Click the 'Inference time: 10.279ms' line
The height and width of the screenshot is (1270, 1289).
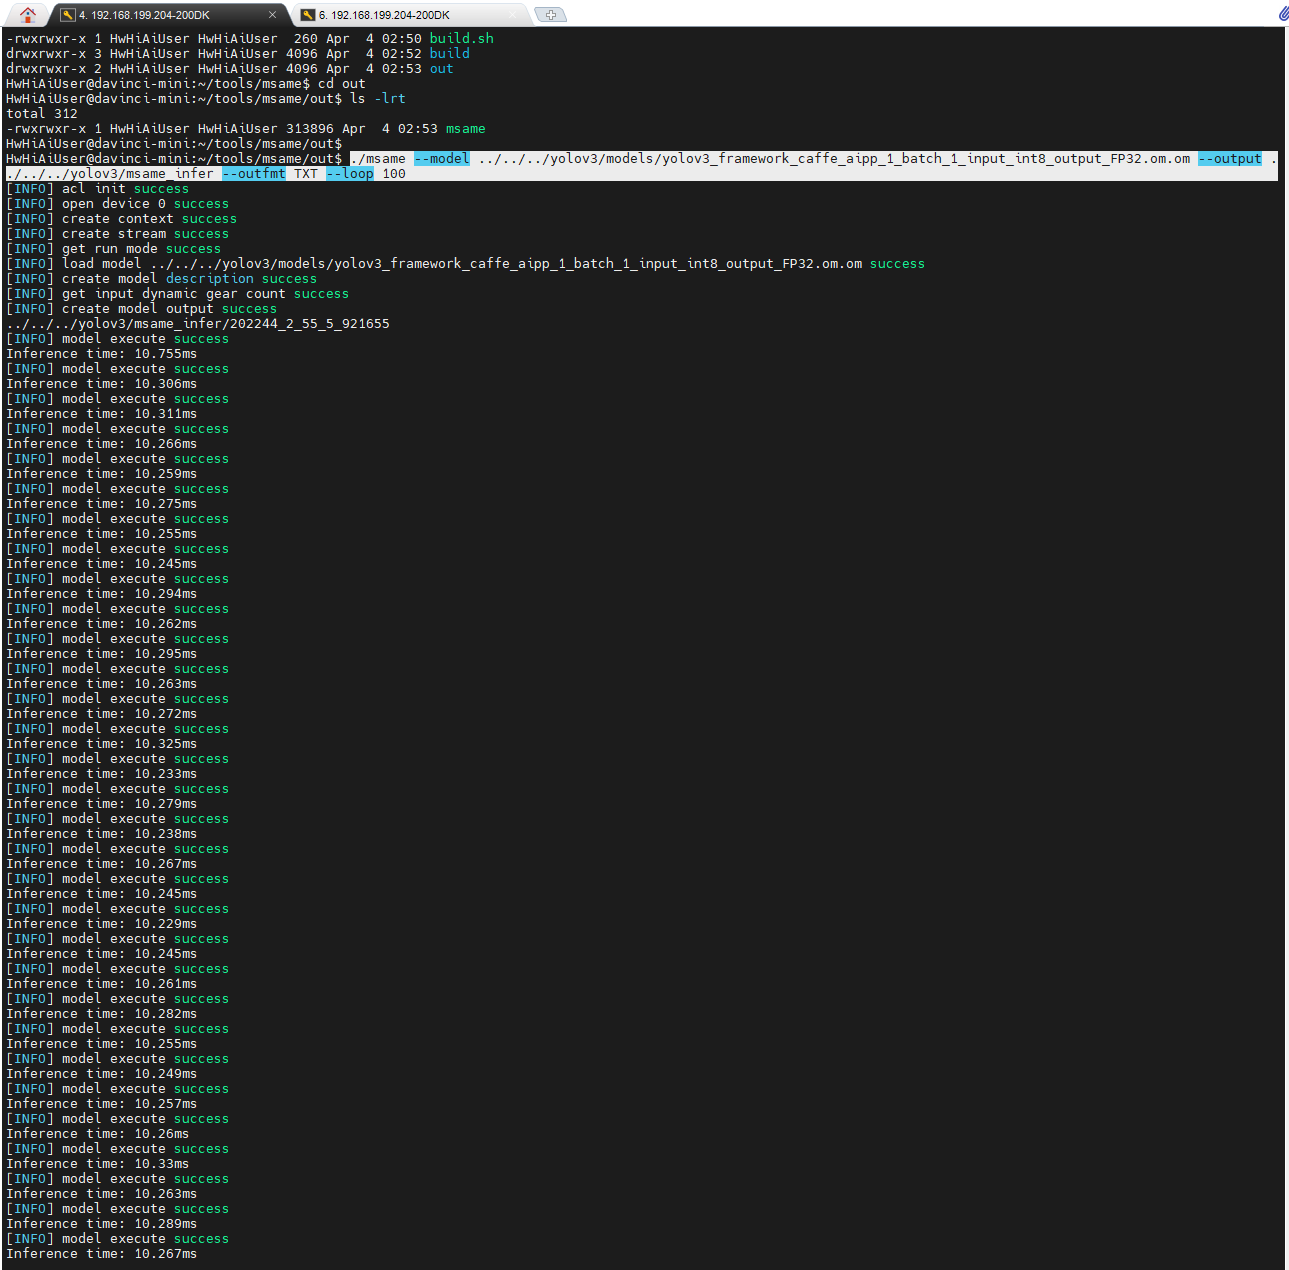pos(102,804)
